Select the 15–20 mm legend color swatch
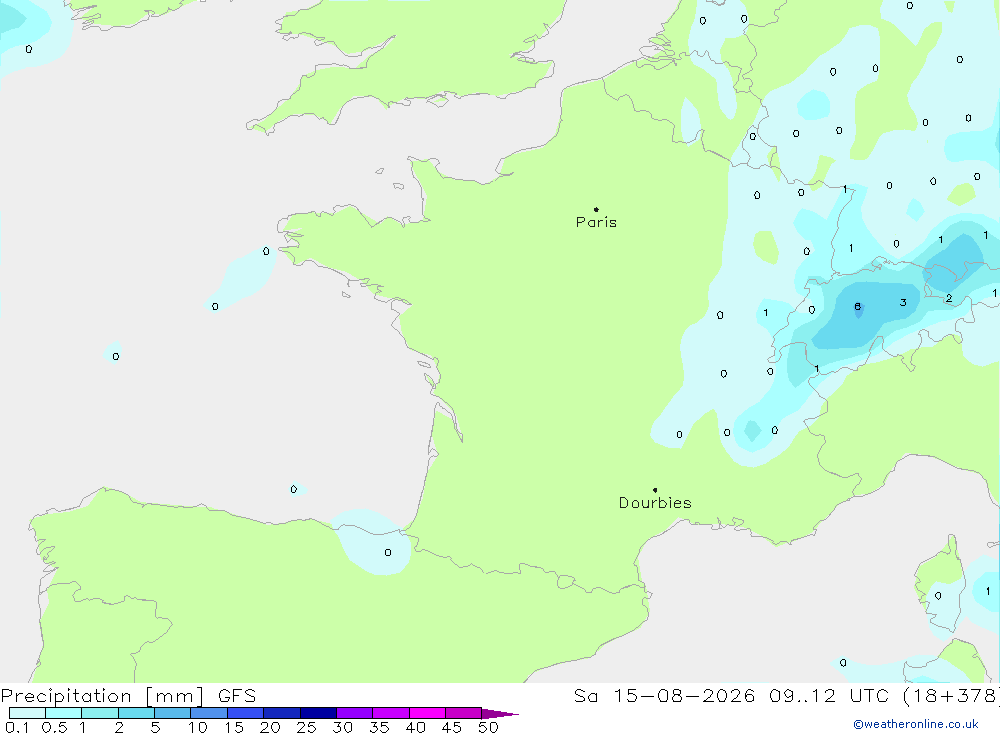1000x733 pixels. point(246,713)
